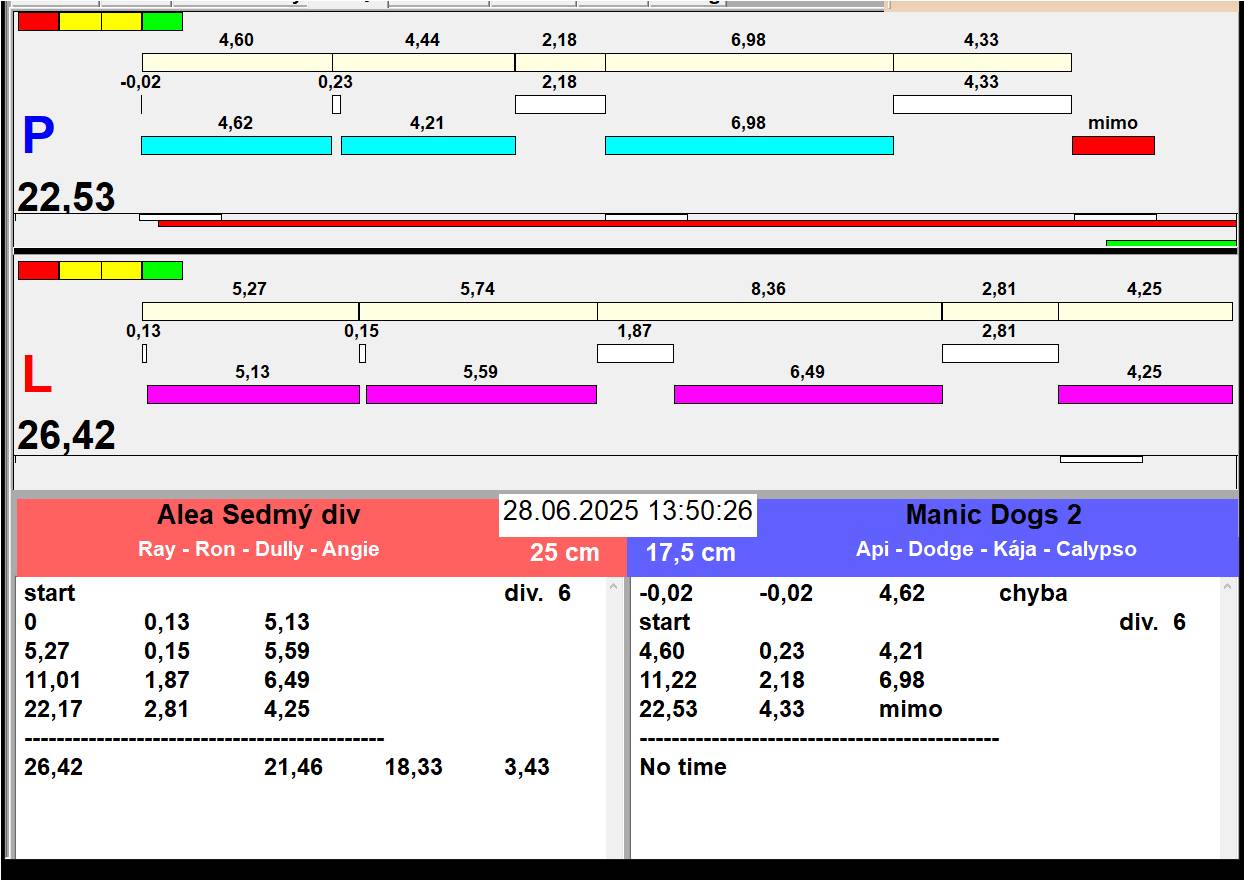Select the cyan 6,98 run bar
The width and height of the screenshot is (1244, 880).
[748, 146]
